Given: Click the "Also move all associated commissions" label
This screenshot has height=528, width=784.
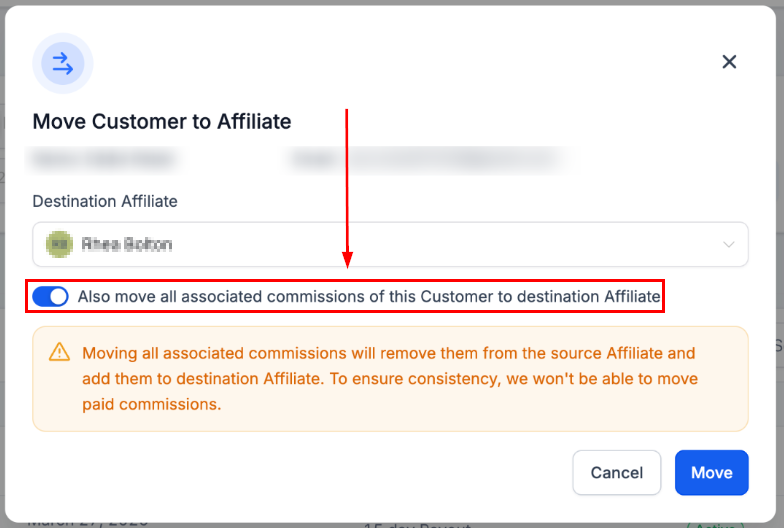Looking at the screenshot, I should pyautogui.click(x=368, y=296).
